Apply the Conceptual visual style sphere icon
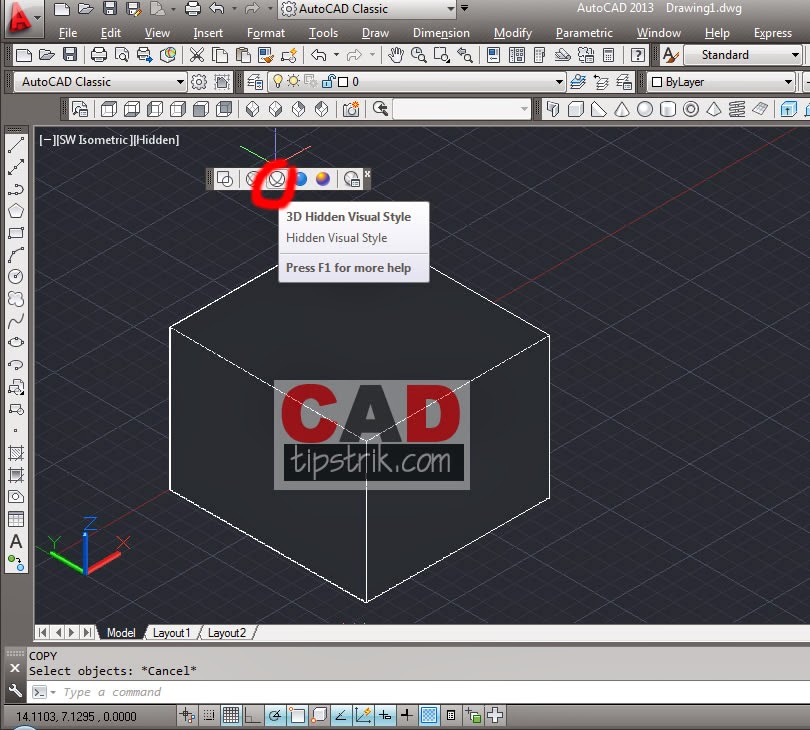This screenshot has width=810, height=730. click(x=324, y=179)
